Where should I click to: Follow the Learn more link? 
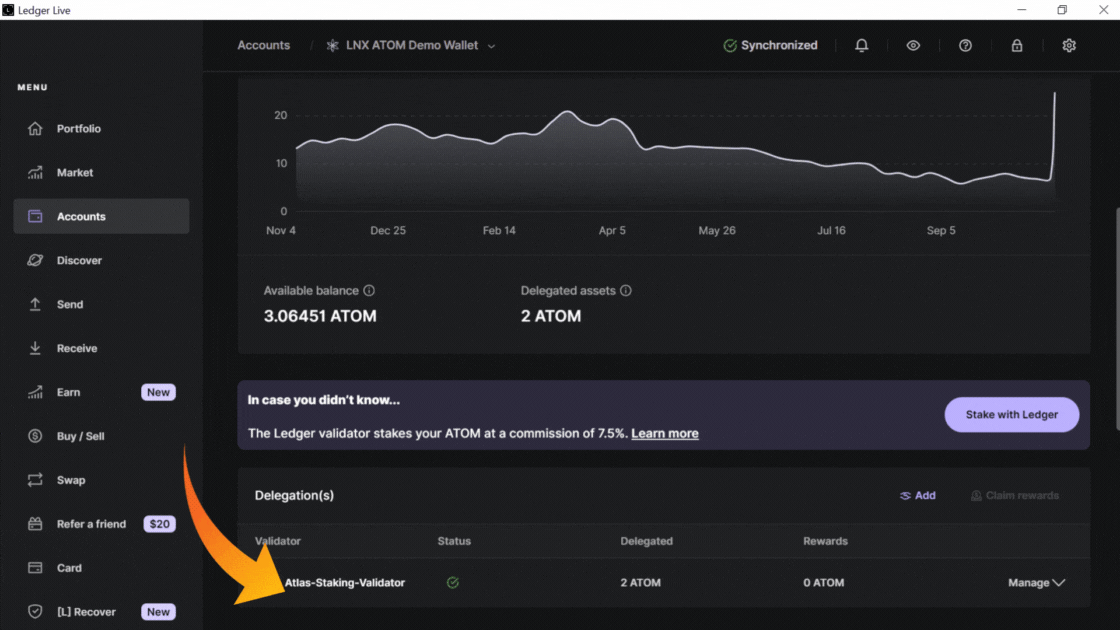(x=664, y=434)
